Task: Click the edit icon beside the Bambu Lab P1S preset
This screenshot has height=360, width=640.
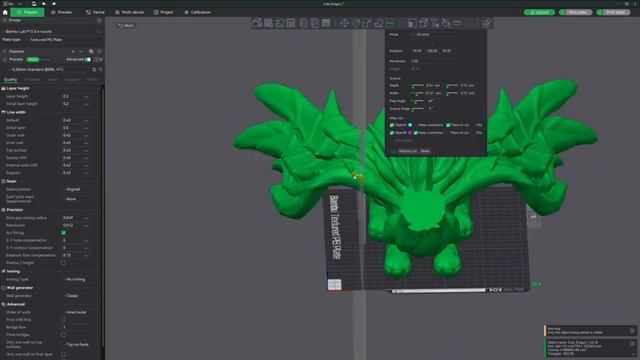Action: 98,31
